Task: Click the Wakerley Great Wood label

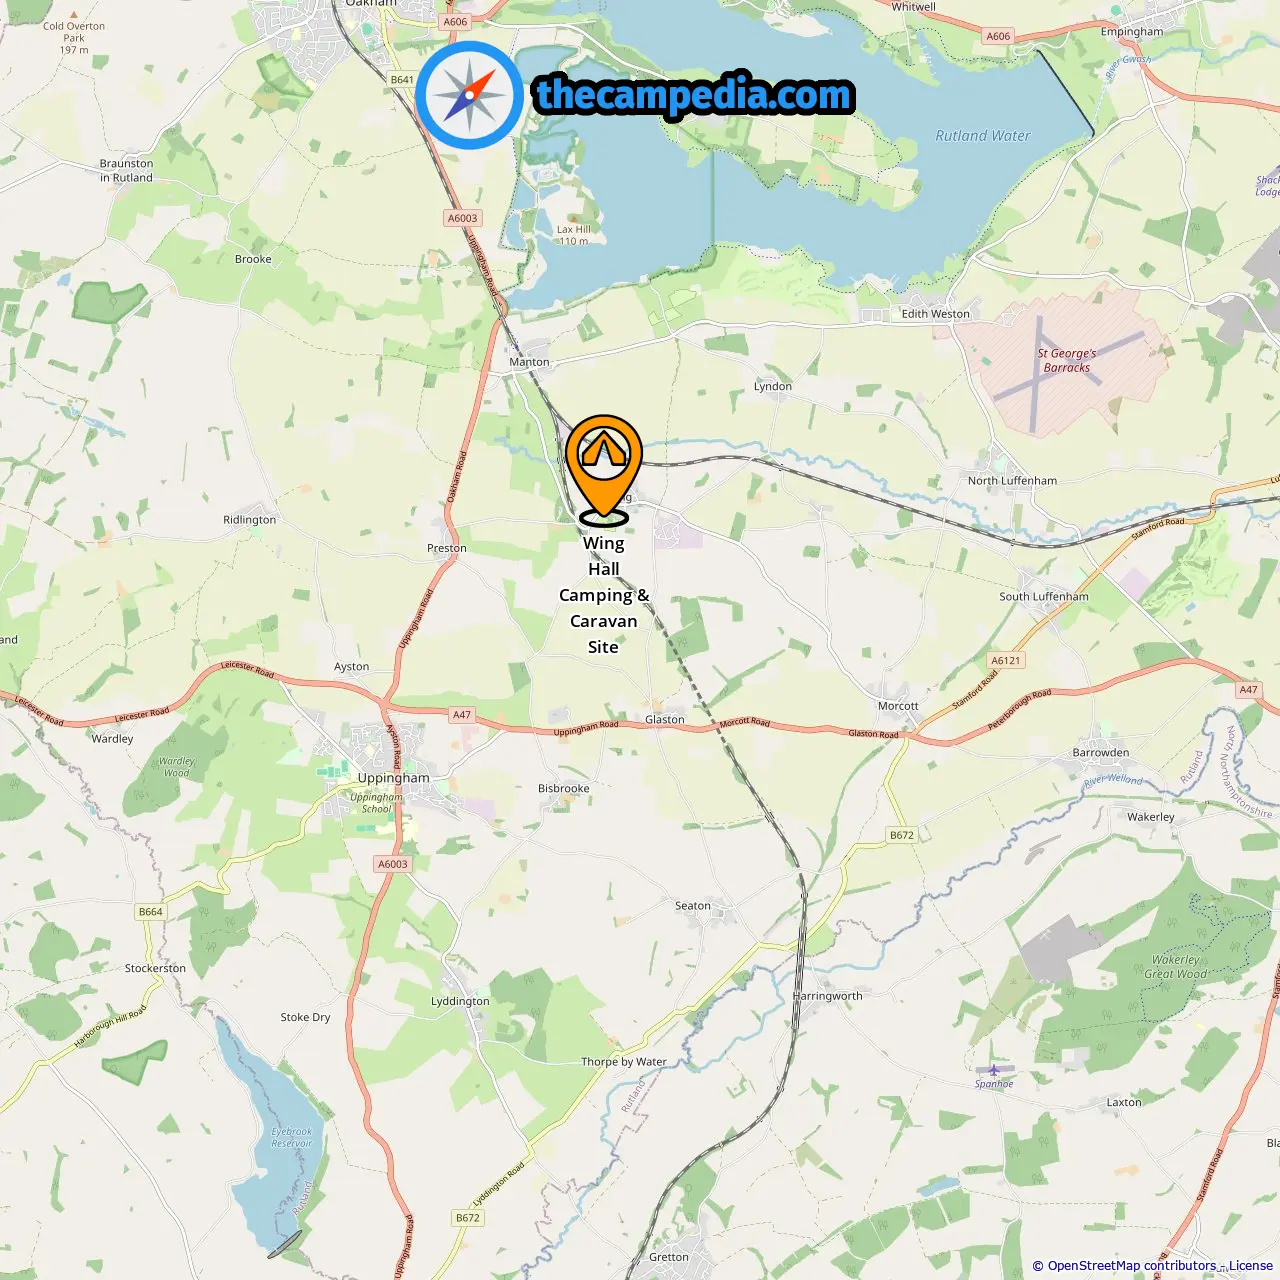Action: tap(1176, 966)
